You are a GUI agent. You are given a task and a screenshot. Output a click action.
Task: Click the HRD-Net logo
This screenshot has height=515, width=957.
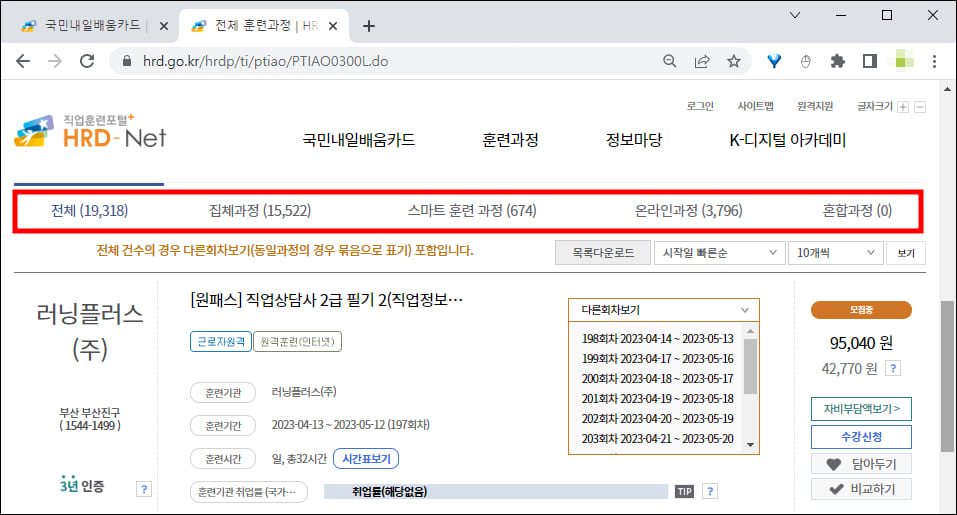click(90, 132)
